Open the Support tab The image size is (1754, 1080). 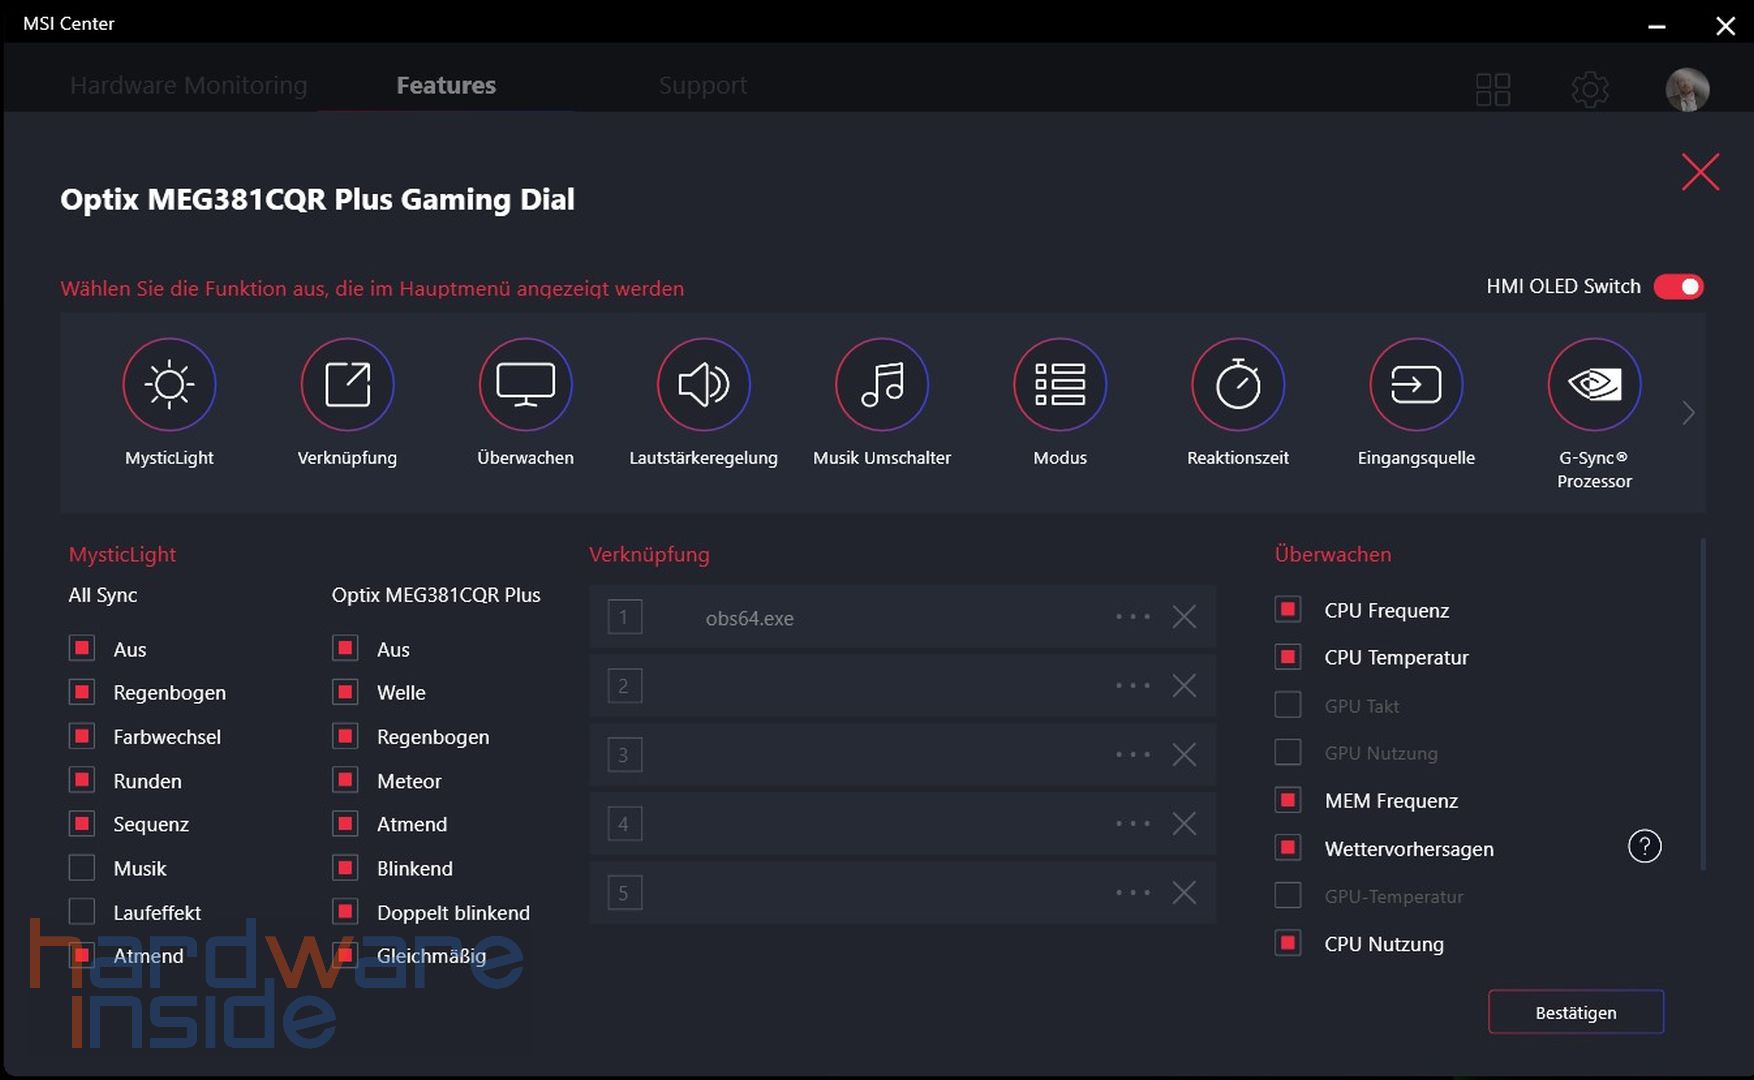[702, 85]
